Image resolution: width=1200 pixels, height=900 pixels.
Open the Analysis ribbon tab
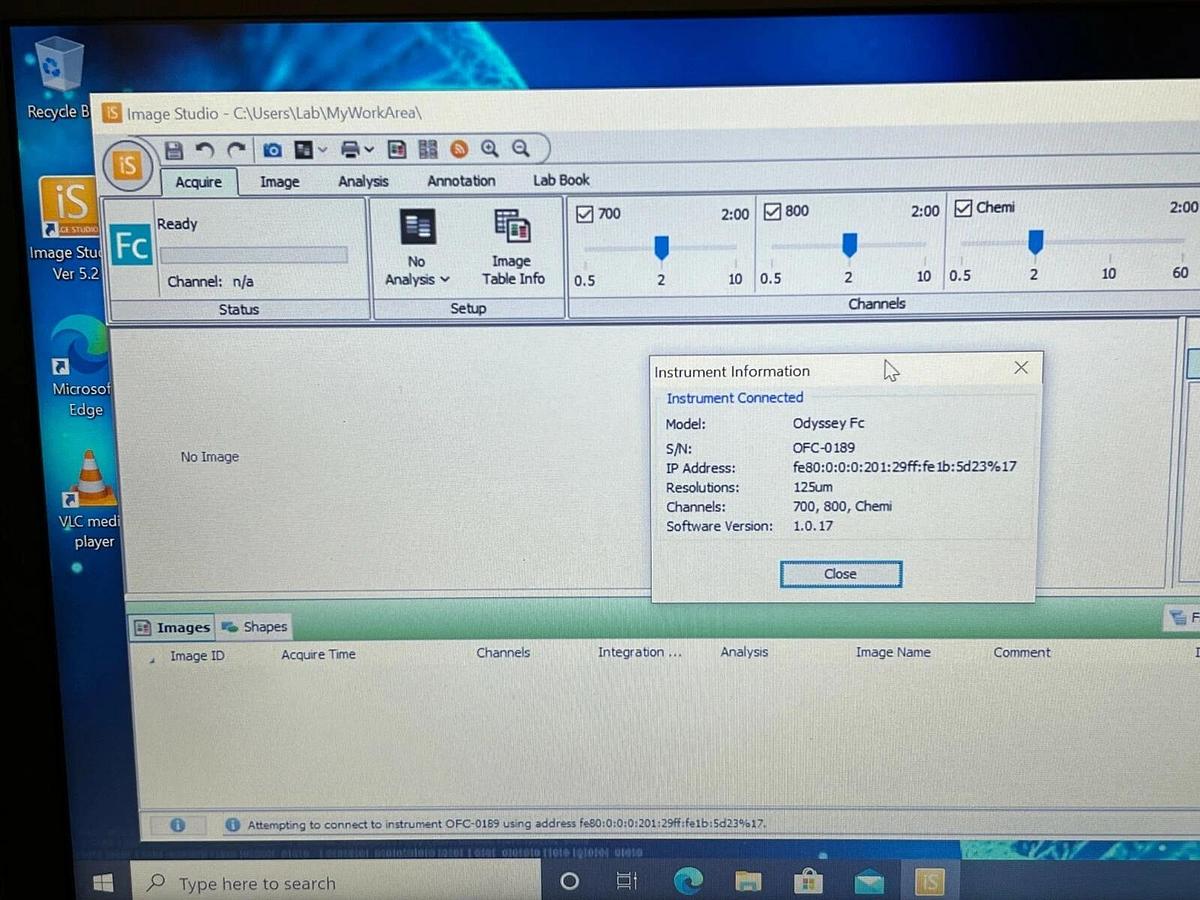[x=363, y=181]
